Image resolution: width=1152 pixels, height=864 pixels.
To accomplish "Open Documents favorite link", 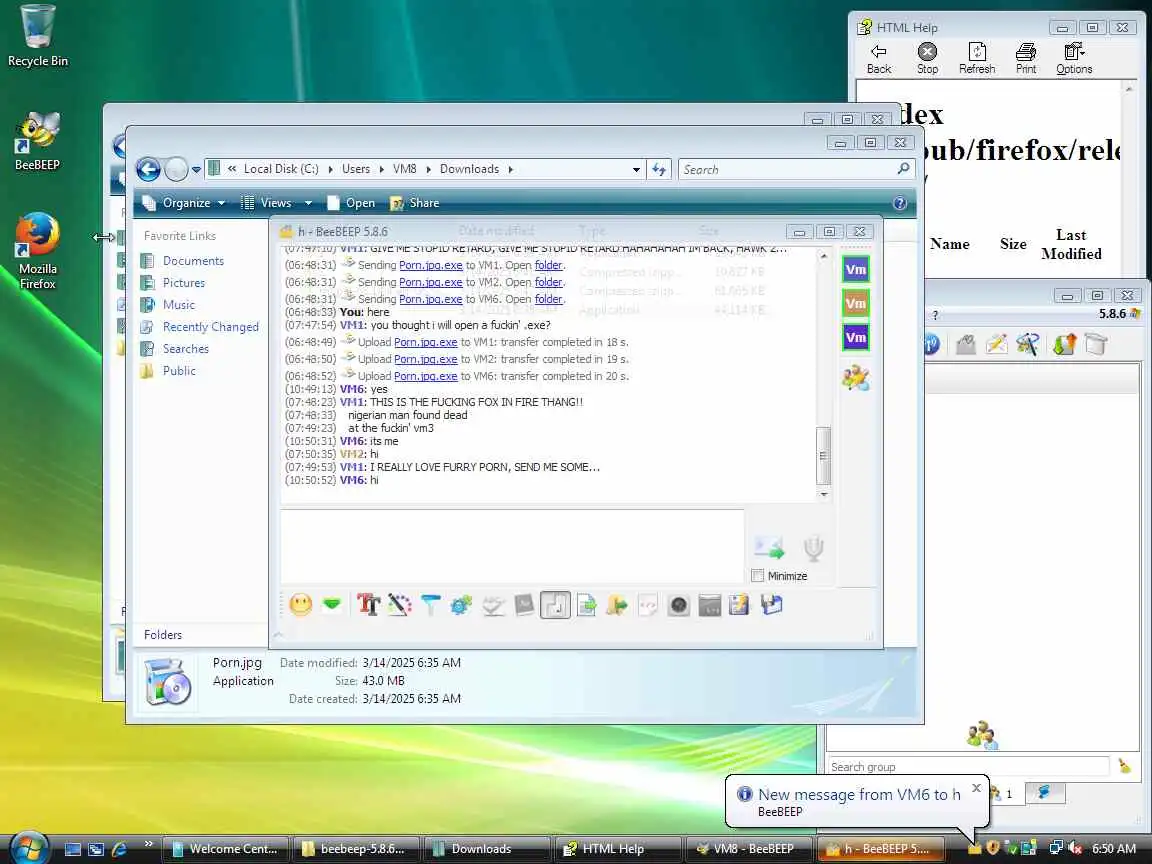I will (193, 261).
